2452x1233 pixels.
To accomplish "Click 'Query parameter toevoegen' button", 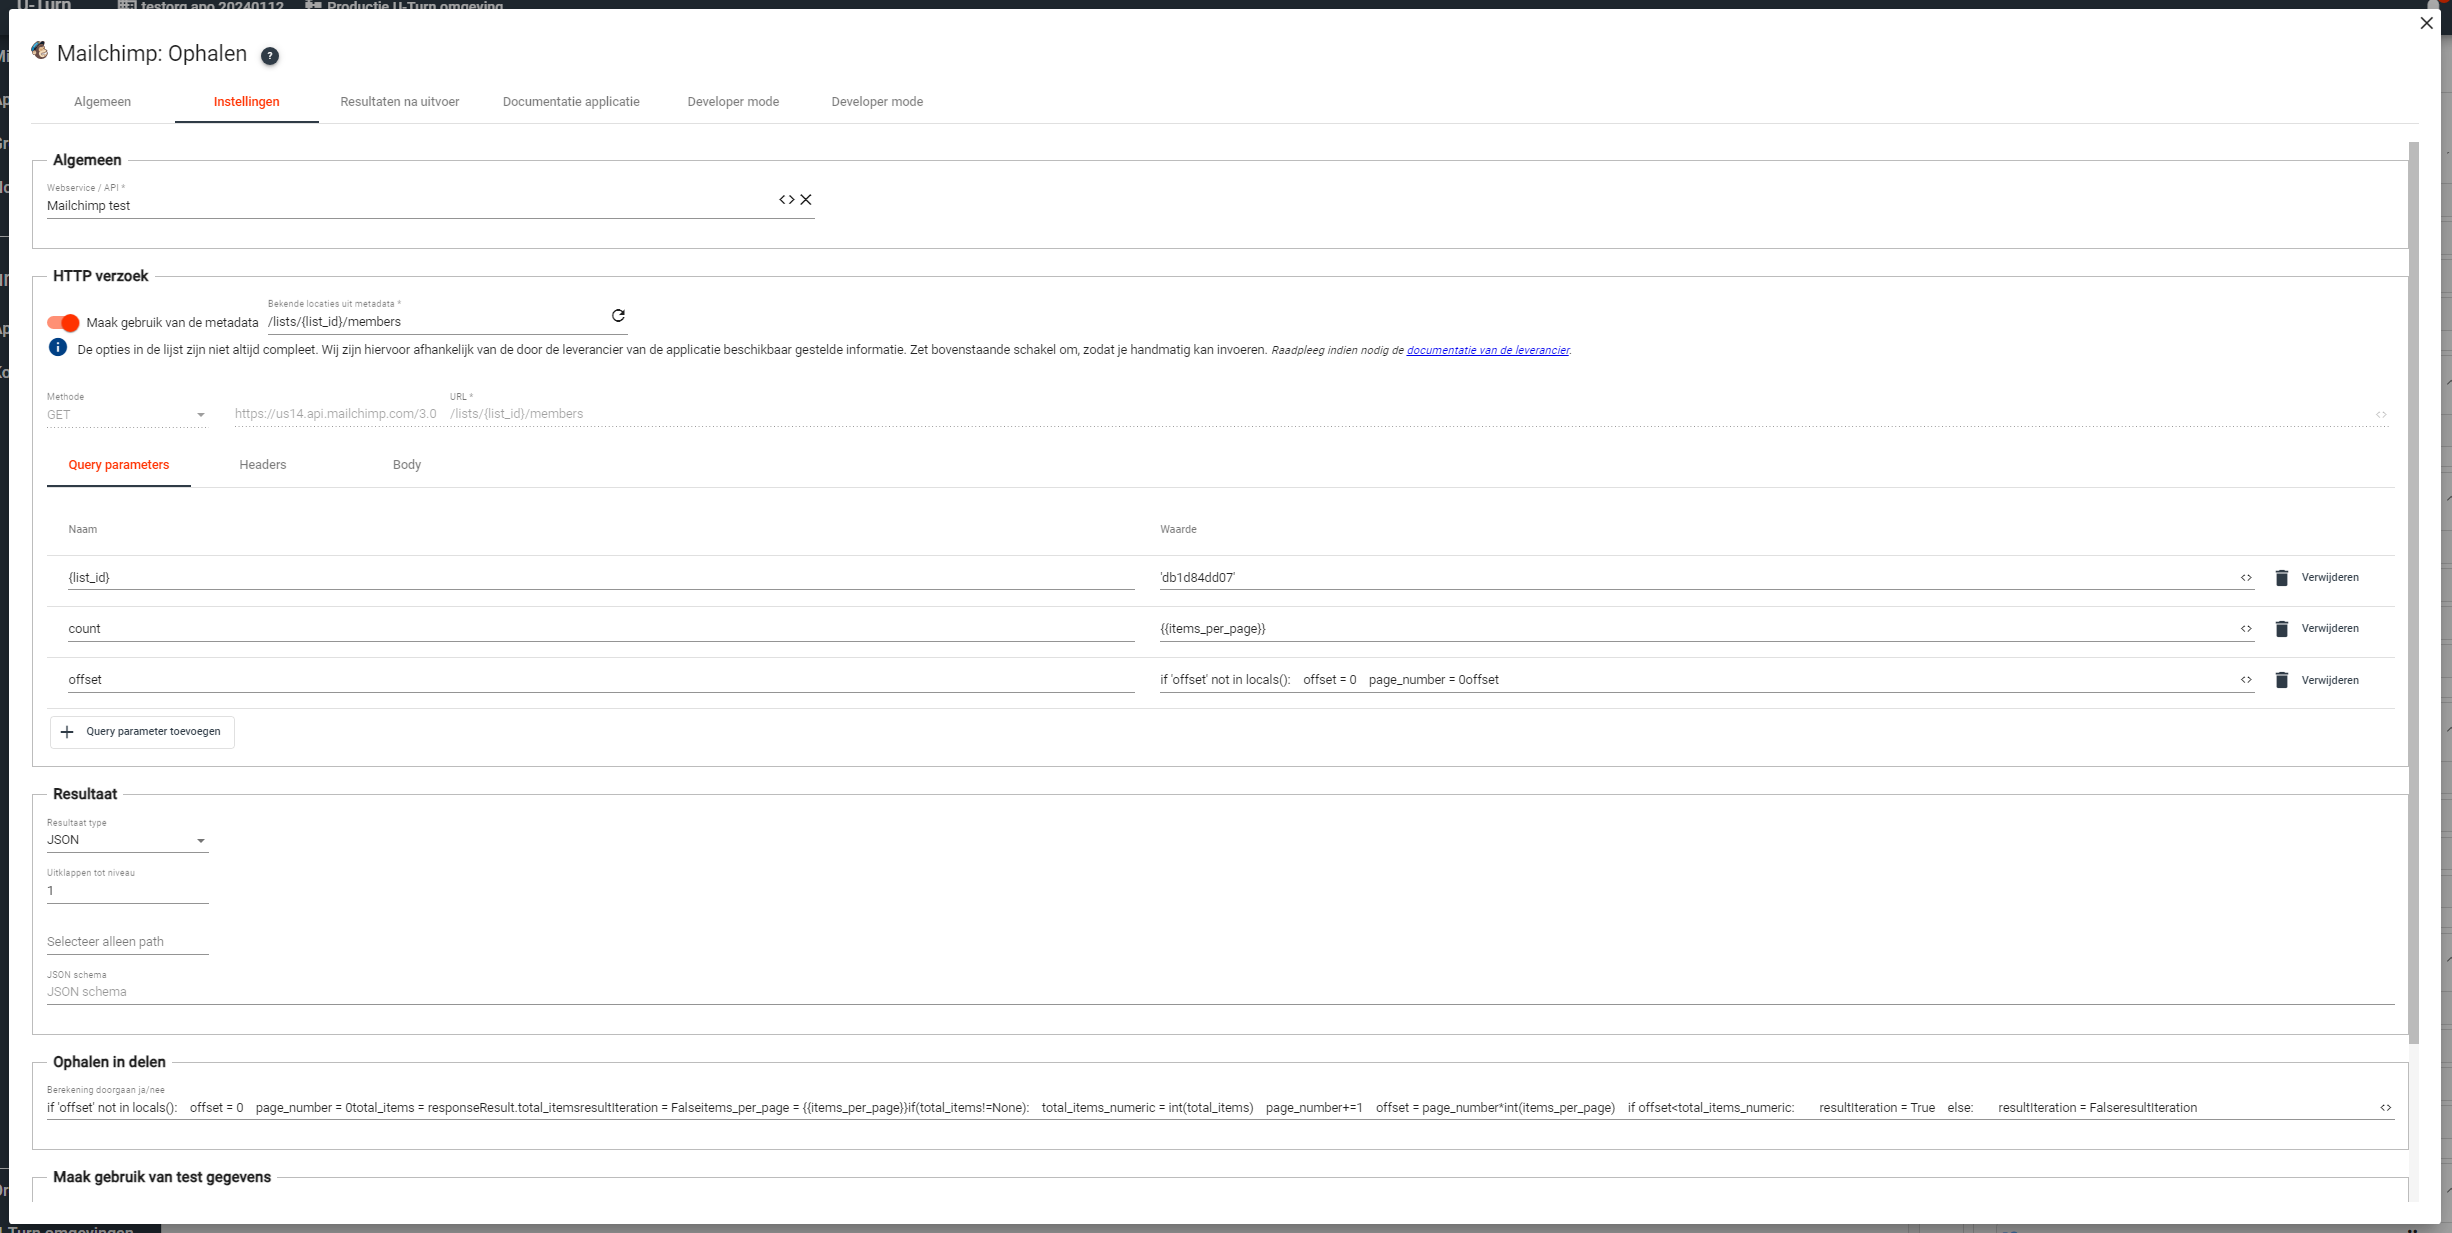I will (x=142, y=732).
